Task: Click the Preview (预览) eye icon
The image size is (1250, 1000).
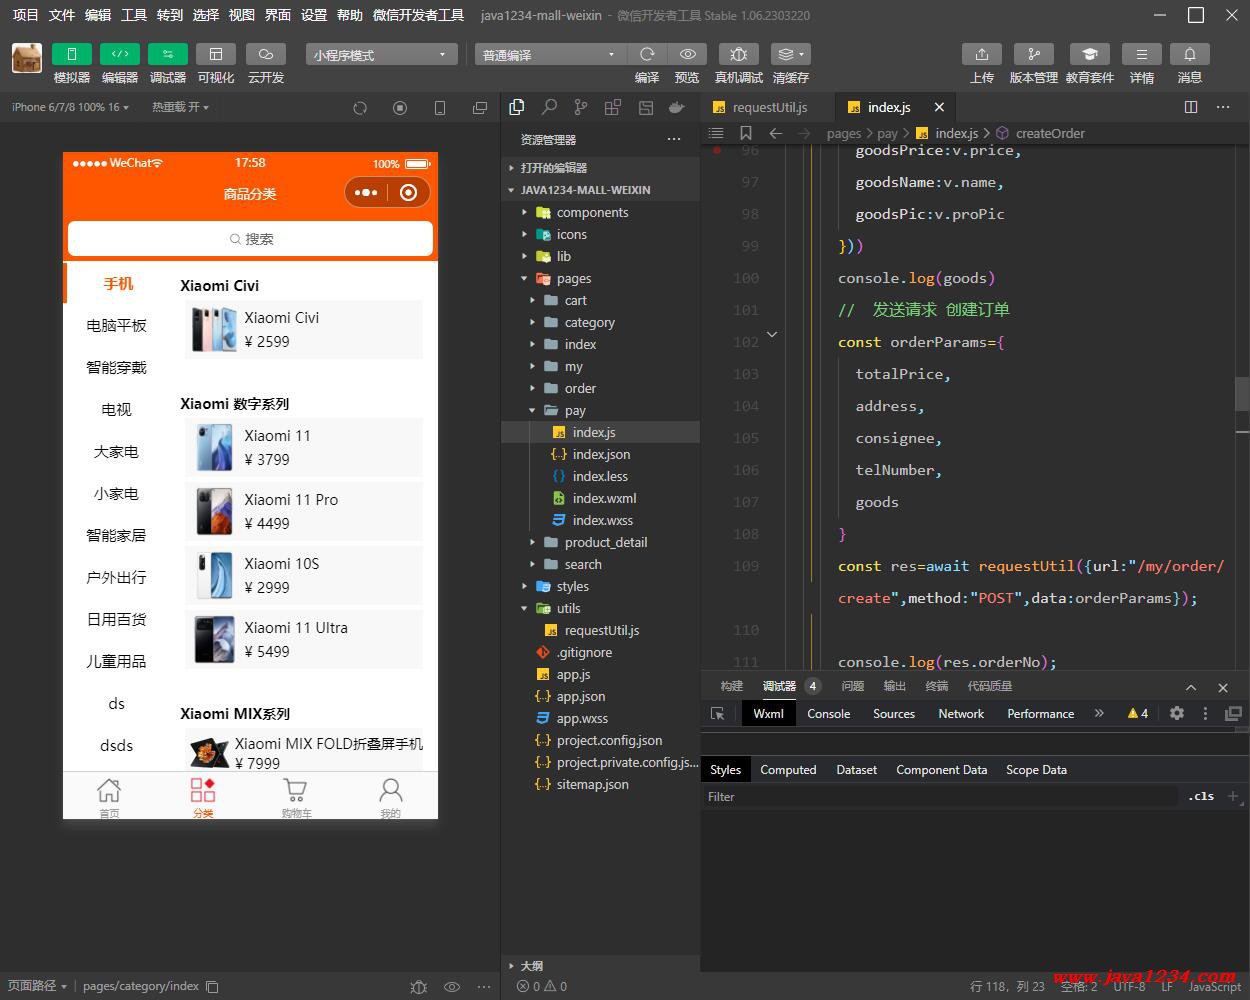Action: (687, 54)
